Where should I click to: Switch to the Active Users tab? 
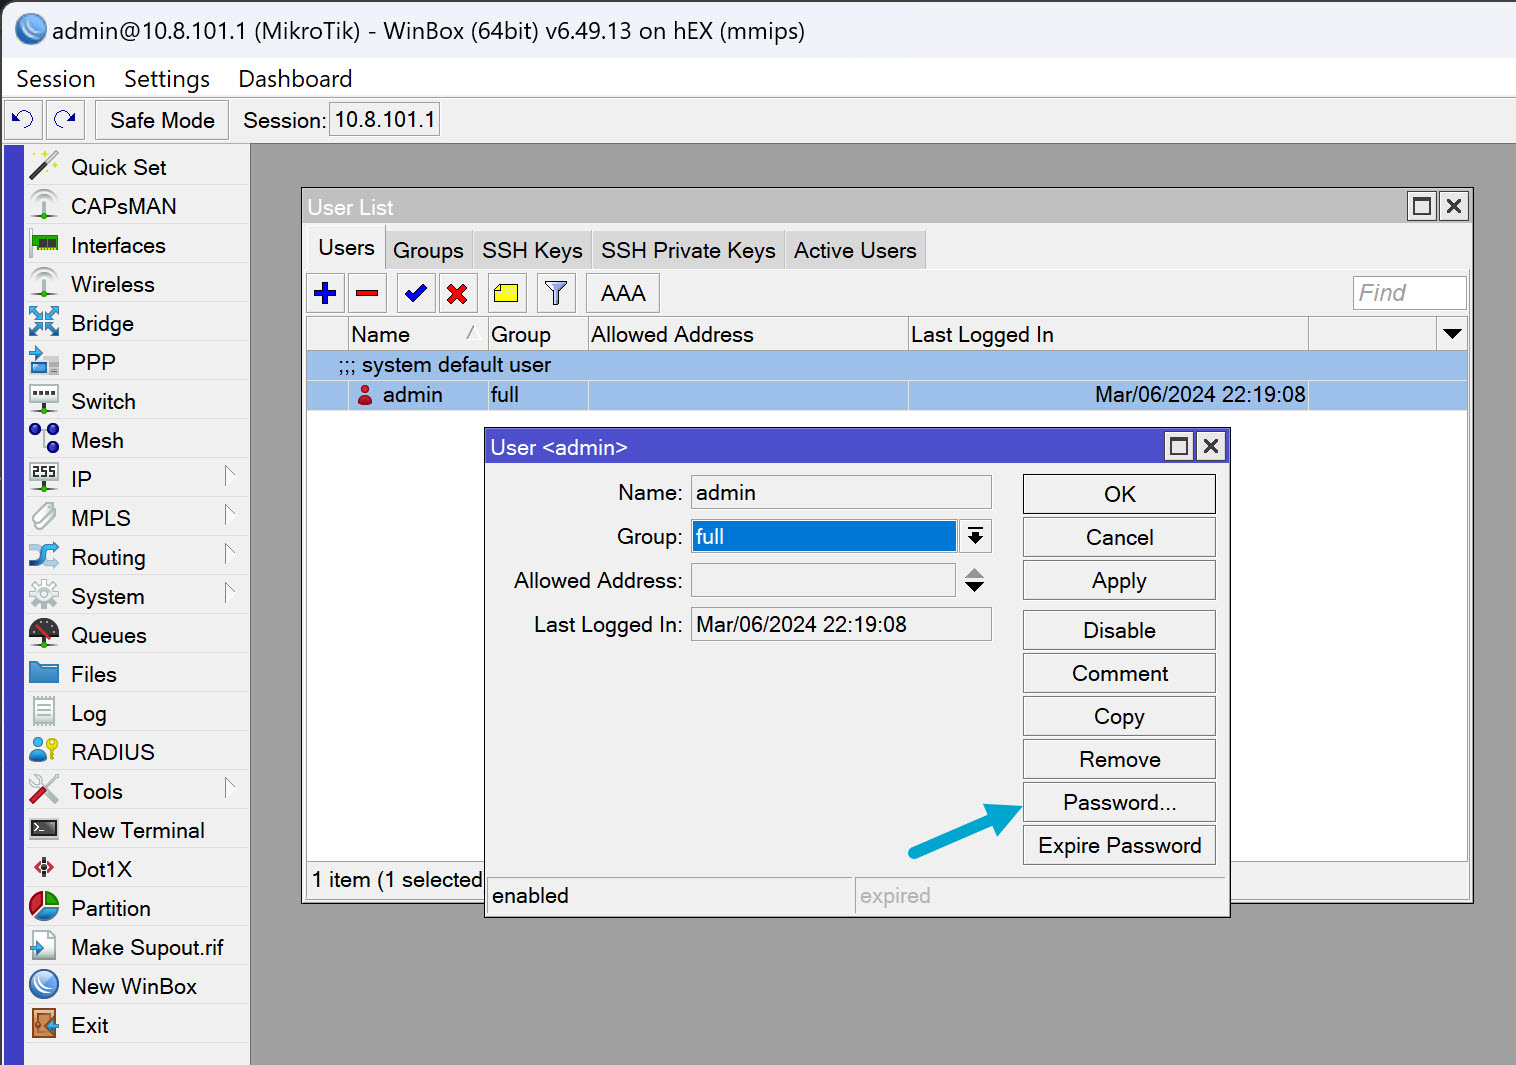tap(855, 251)
